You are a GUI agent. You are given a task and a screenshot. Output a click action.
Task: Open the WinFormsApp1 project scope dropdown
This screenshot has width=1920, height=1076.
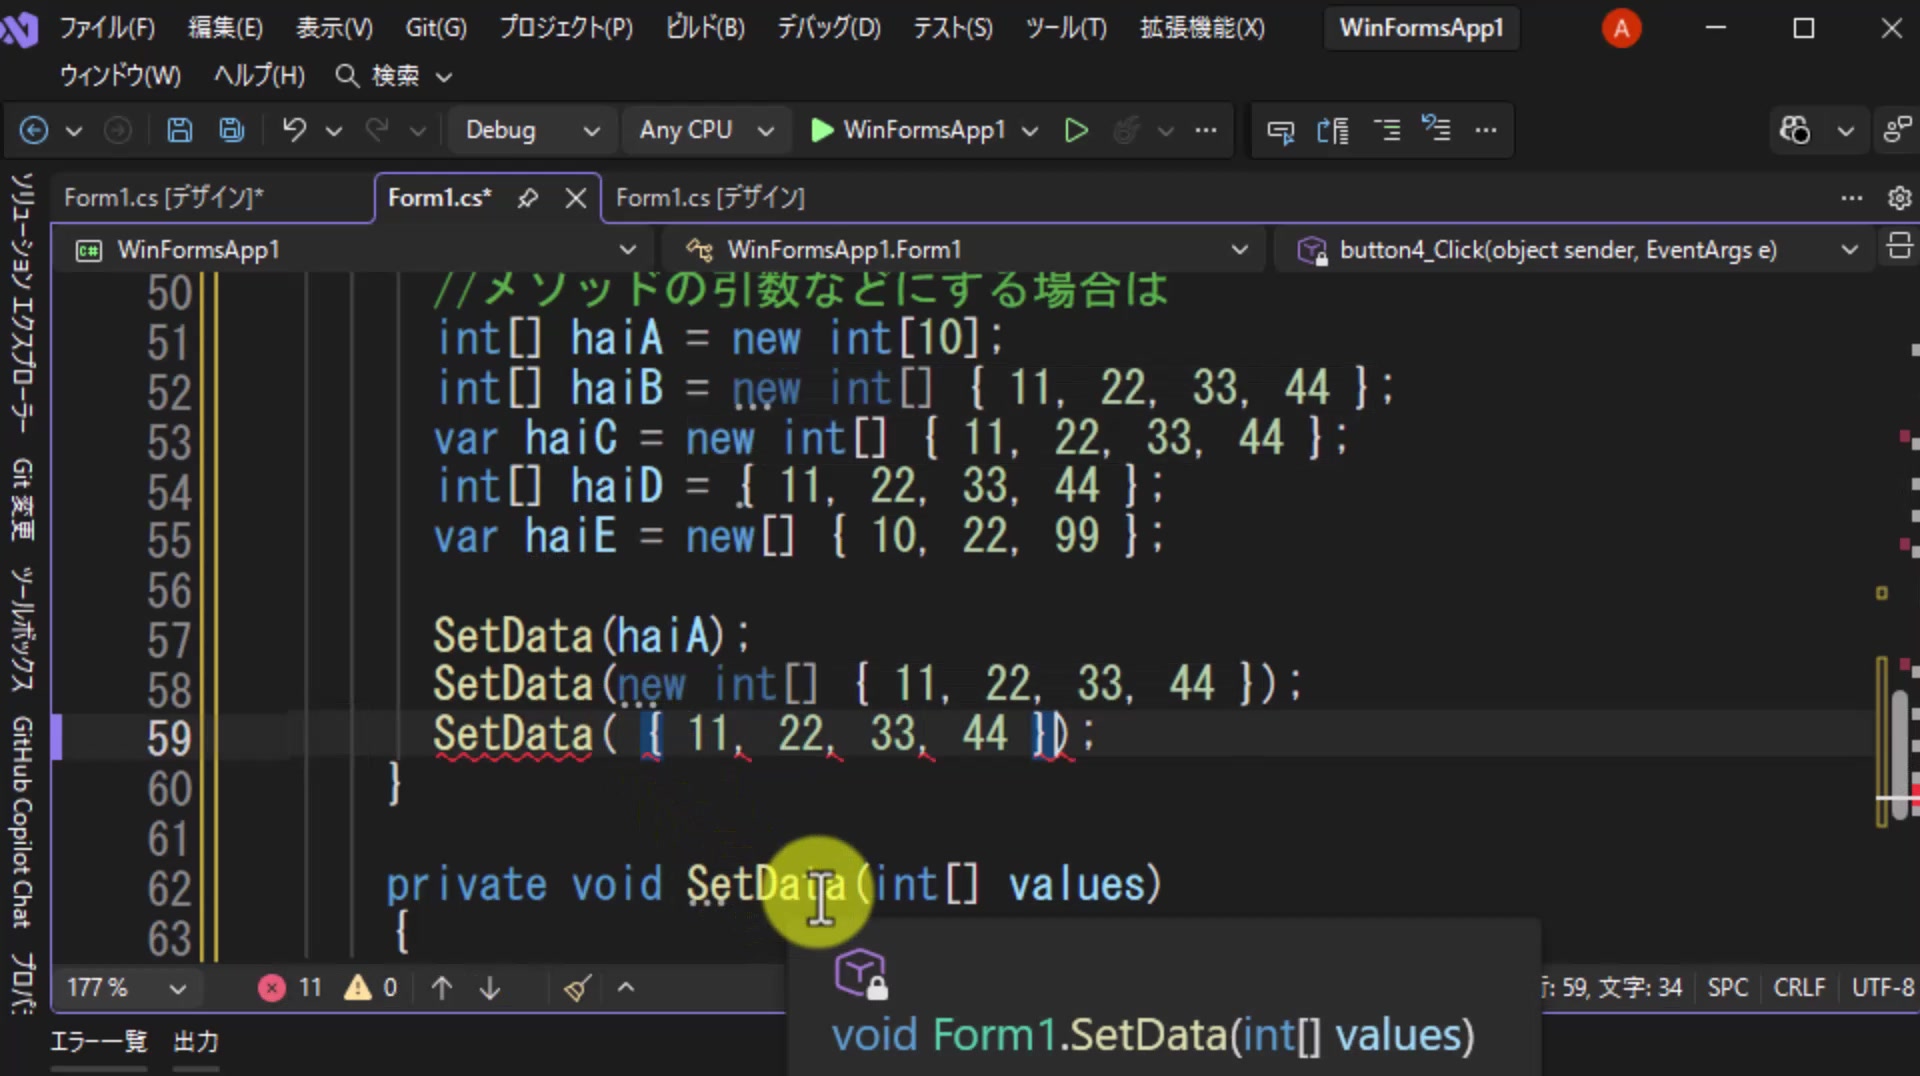coord(355,249)
